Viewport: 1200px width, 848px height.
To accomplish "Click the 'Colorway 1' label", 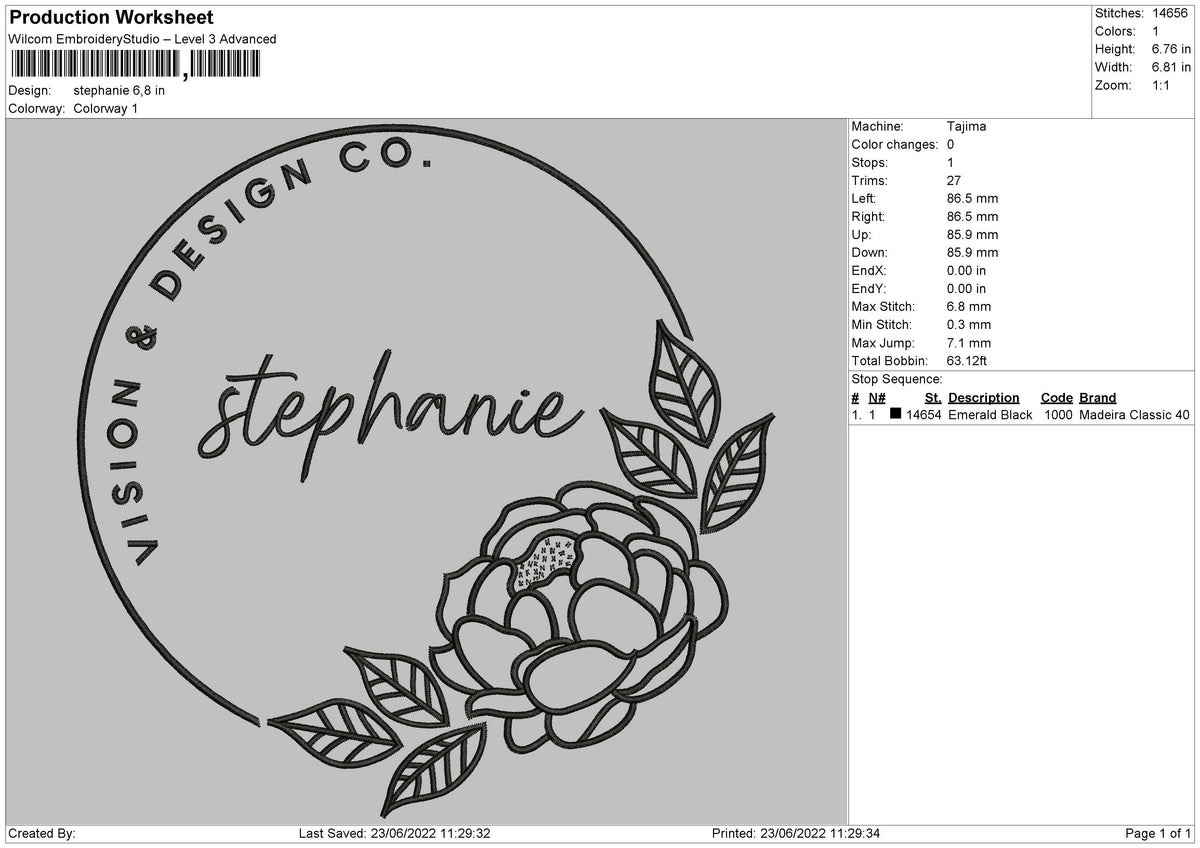I will coord(106,108).
